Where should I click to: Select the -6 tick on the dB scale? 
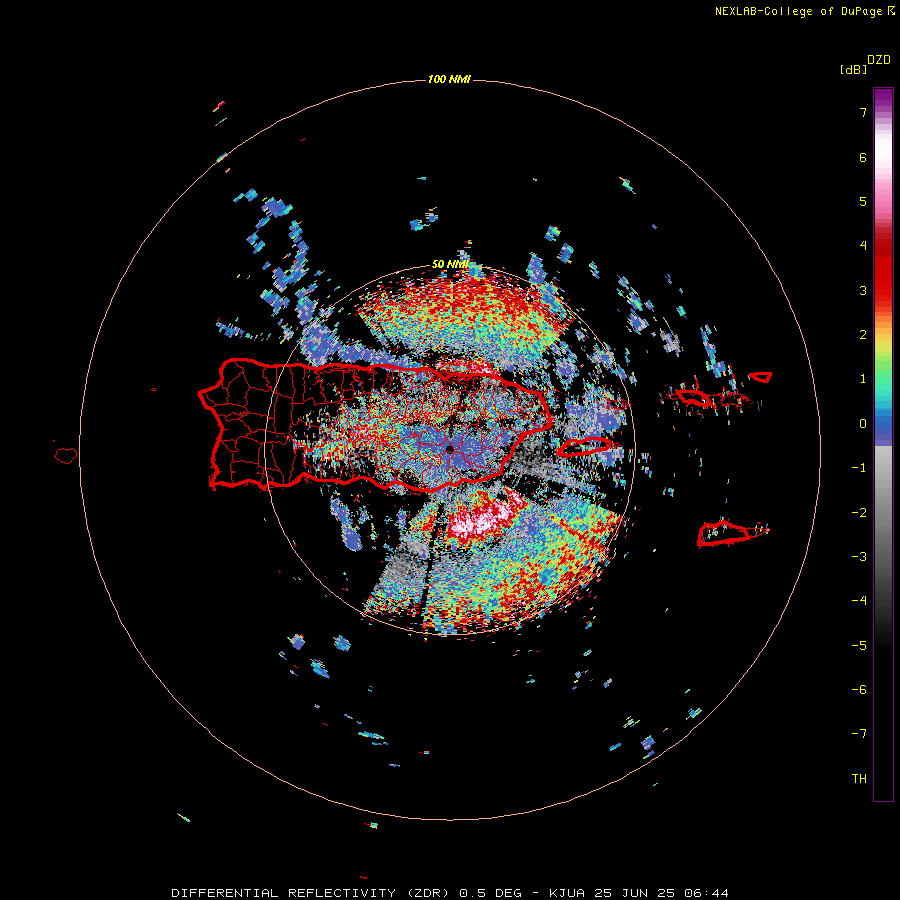click(859, 690)
